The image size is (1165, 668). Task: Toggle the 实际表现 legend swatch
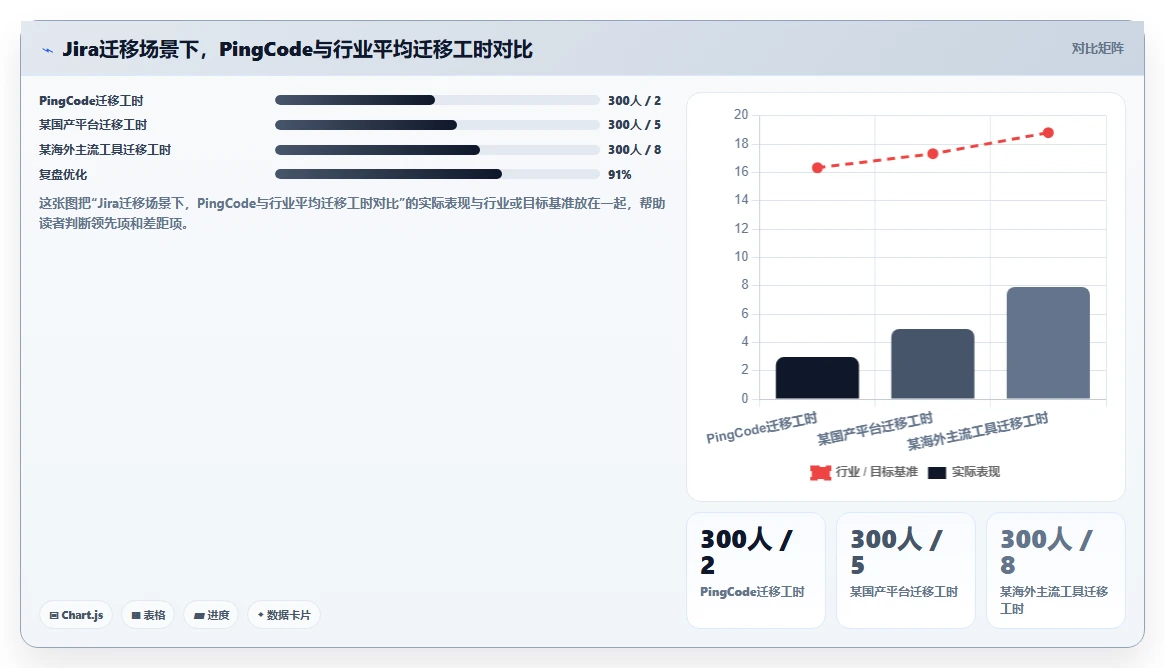[937, 473]
